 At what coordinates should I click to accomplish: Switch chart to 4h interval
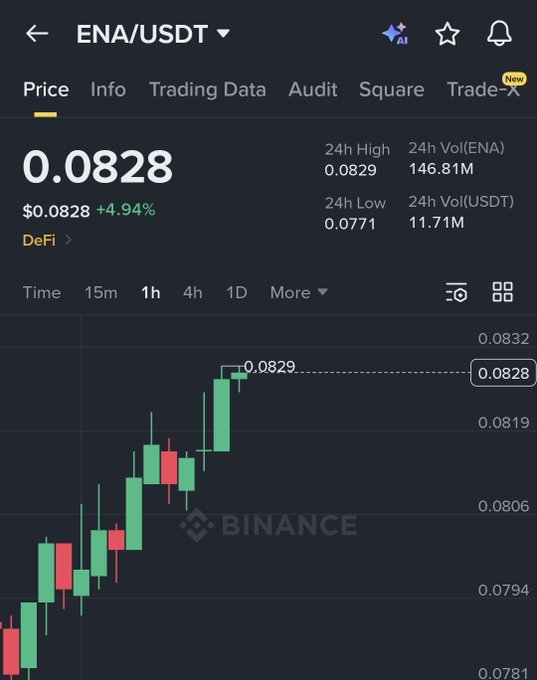[x=193, y=293]
